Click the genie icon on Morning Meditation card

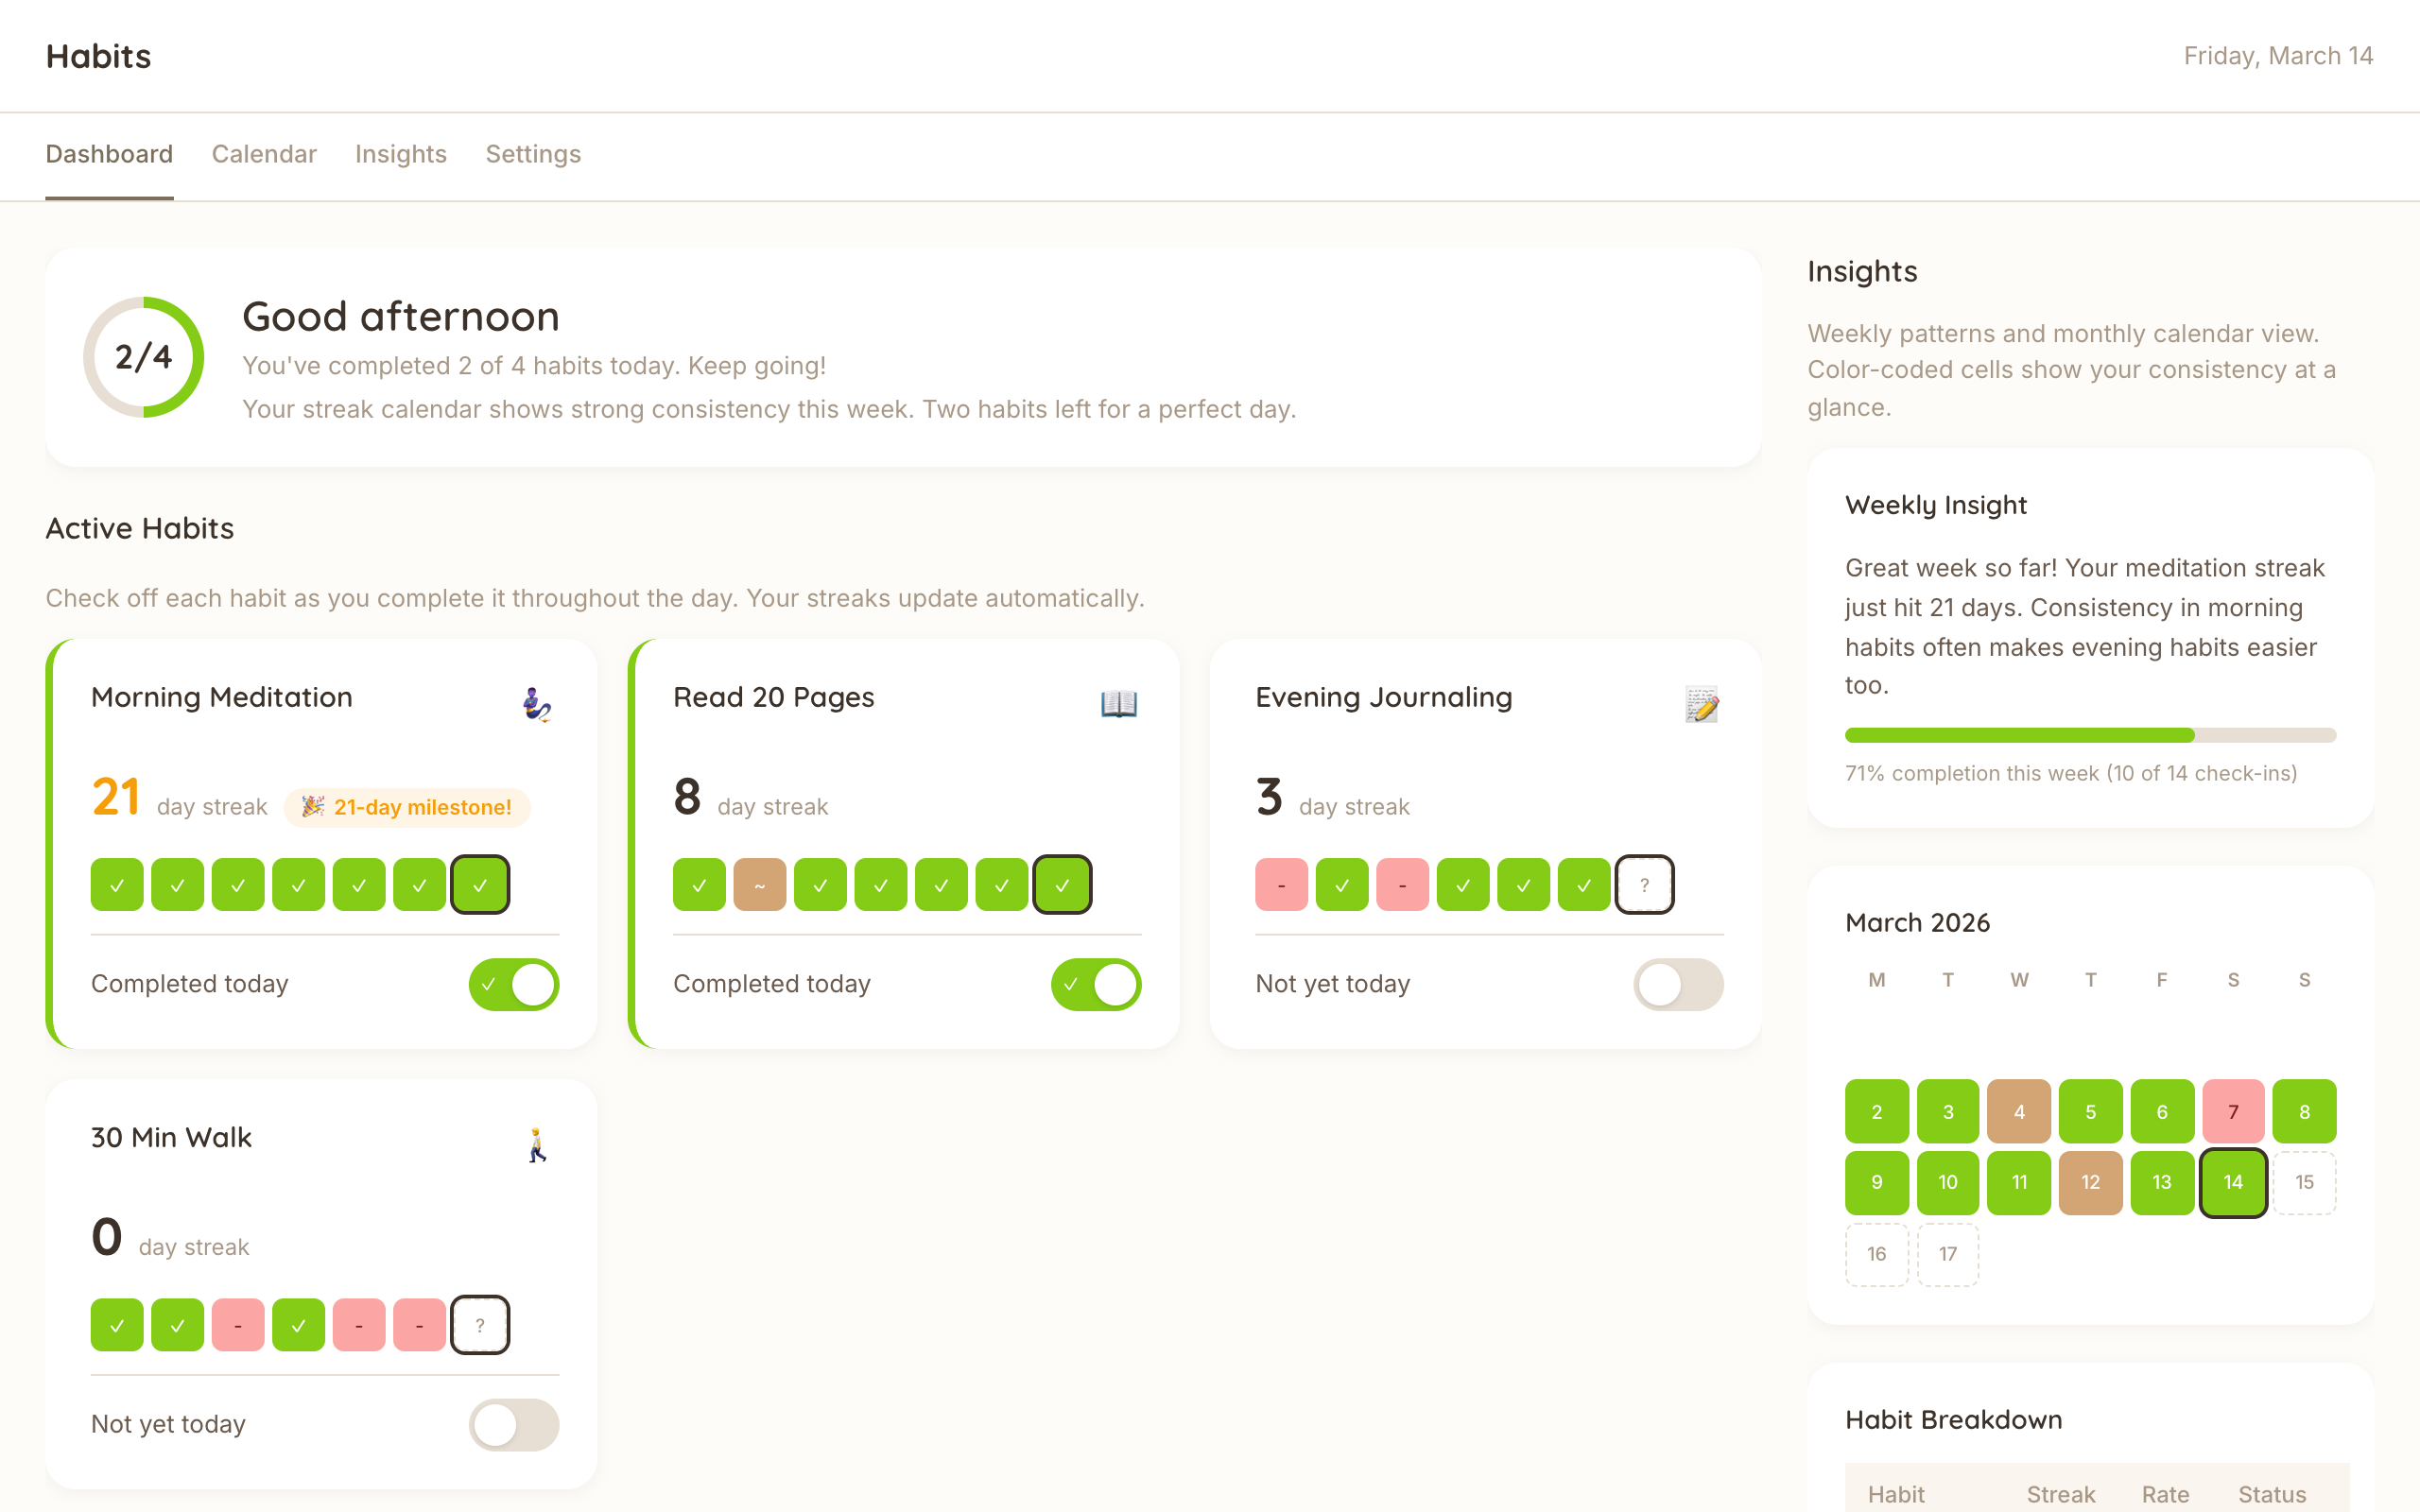pos(535,705)
